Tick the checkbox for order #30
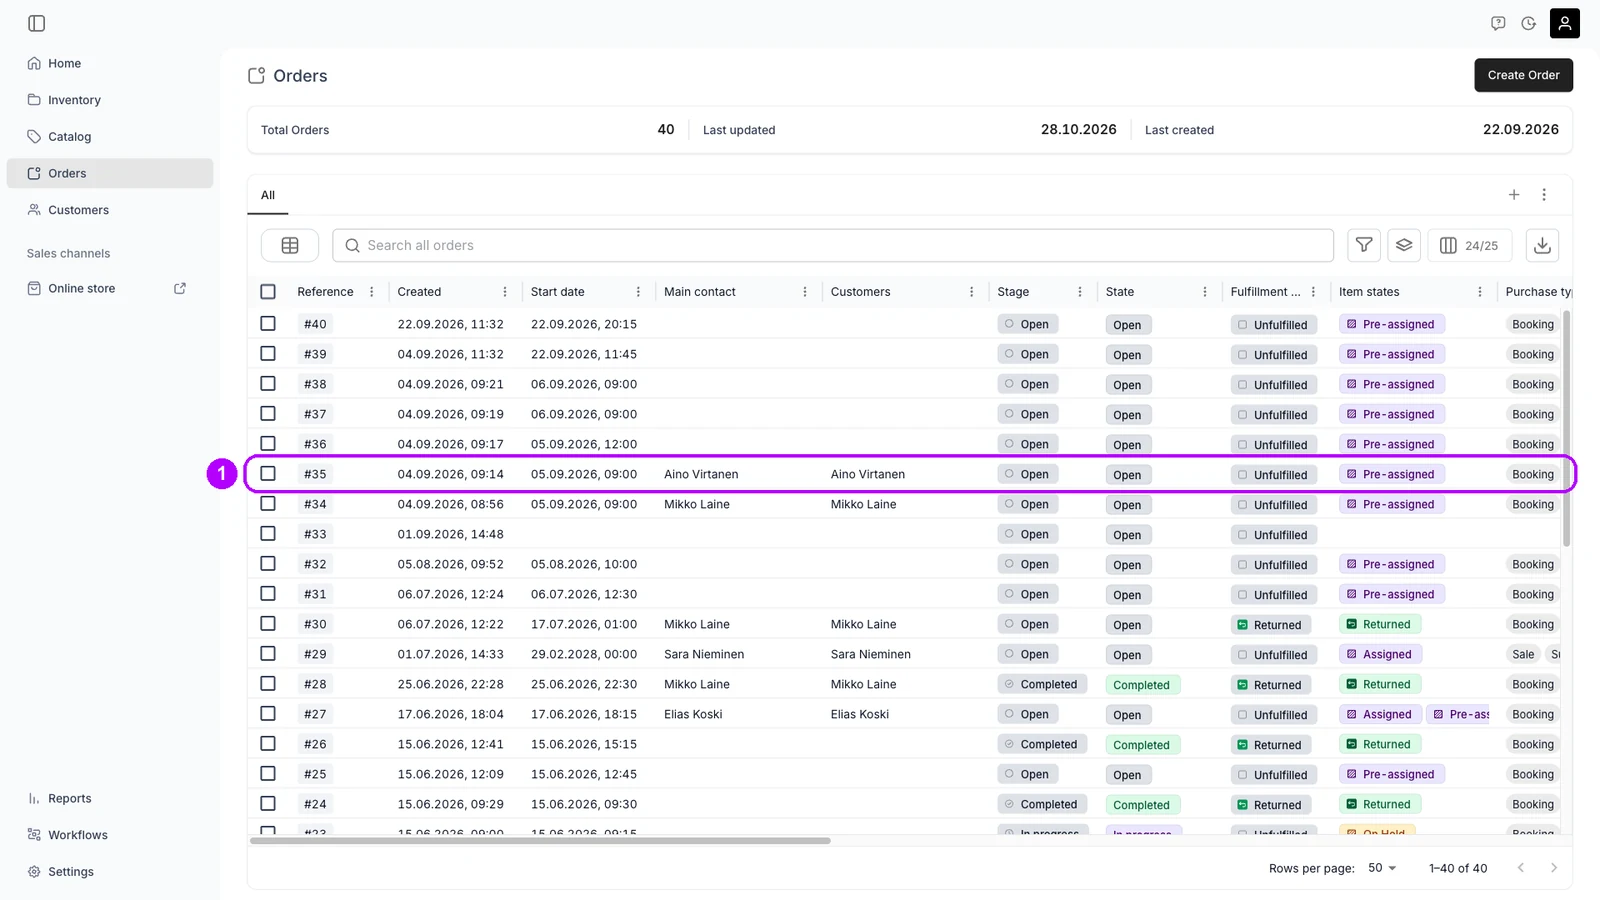 pos(268,624)
